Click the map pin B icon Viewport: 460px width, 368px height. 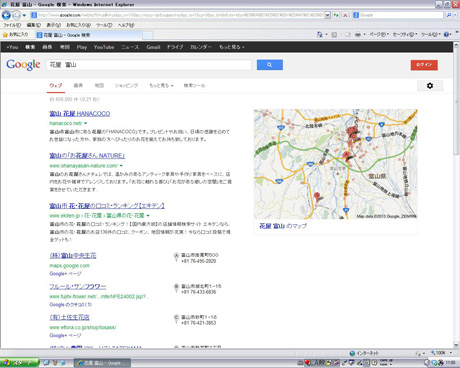pyautogui.click(x=176, y=288)
